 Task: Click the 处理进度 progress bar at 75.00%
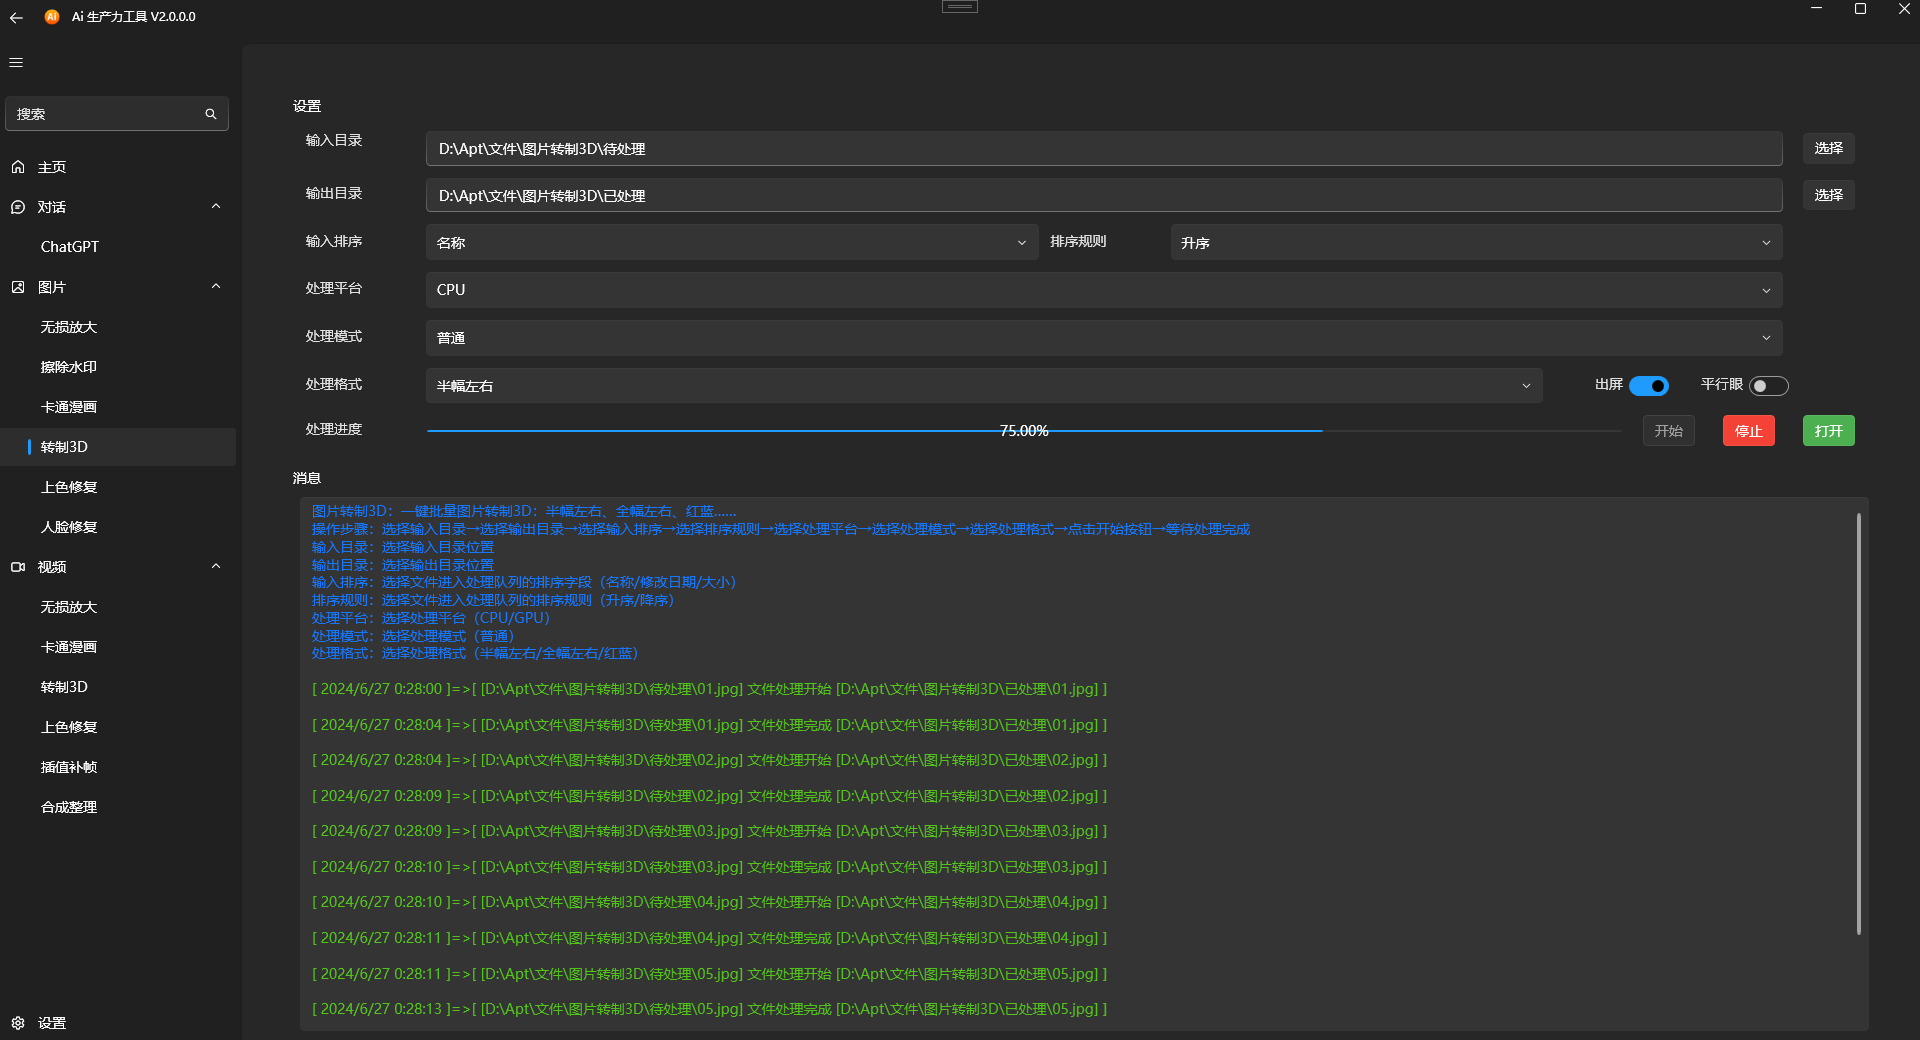[1024, 431]
